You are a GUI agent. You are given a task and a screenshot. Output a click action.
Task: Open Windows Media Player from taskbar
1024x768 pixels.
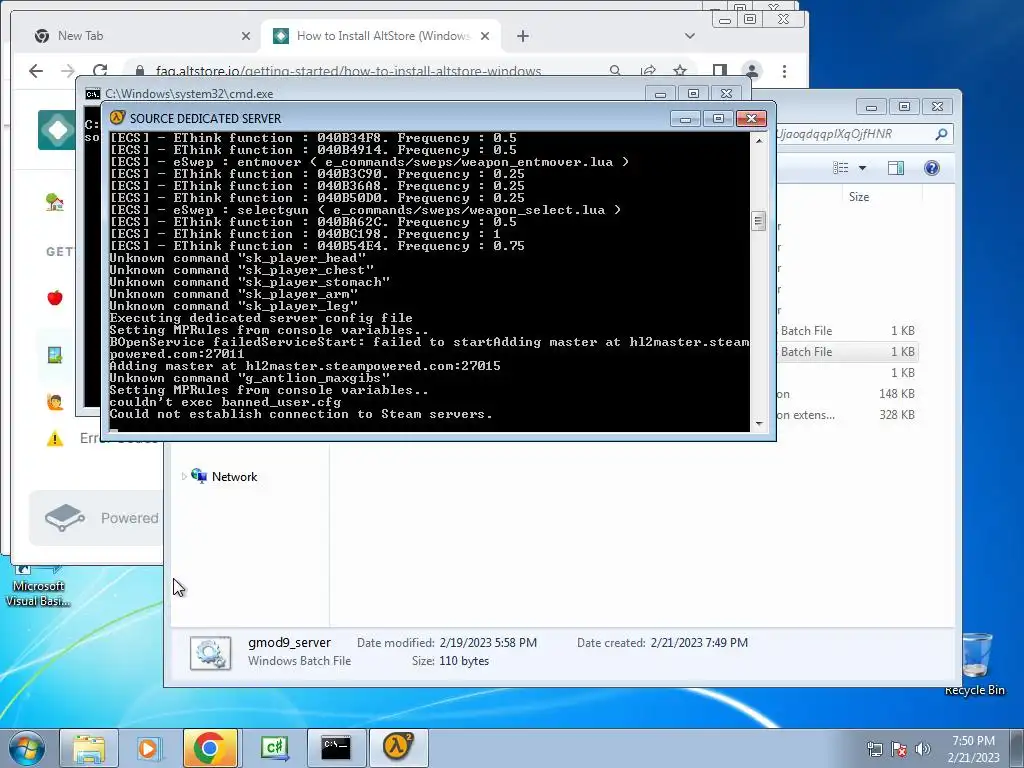coord(148,748)
